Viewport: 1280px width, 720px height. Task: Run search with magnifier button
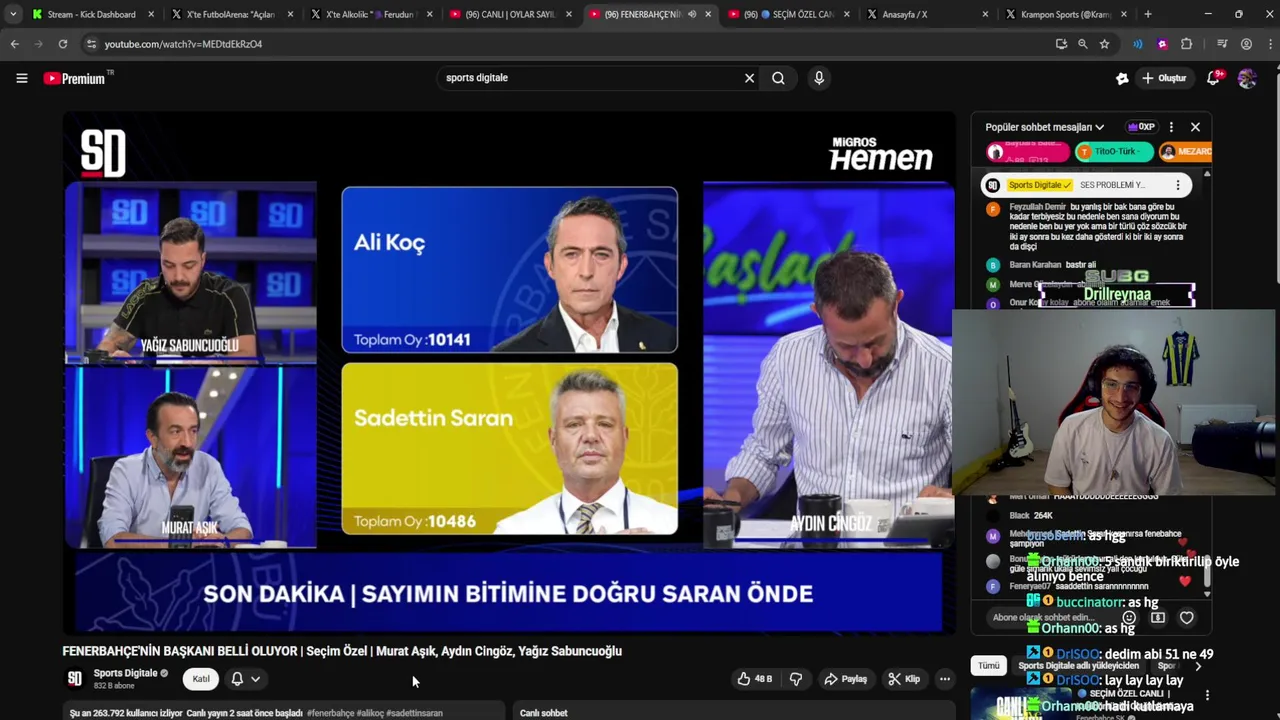(778, 78)
